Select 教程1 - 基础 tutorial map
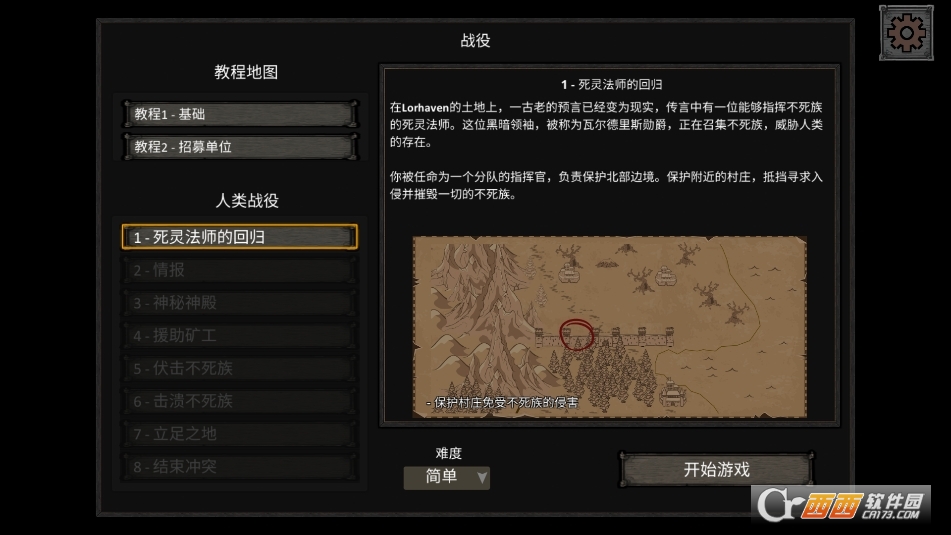The image size is (951, 535). [240, 114]
